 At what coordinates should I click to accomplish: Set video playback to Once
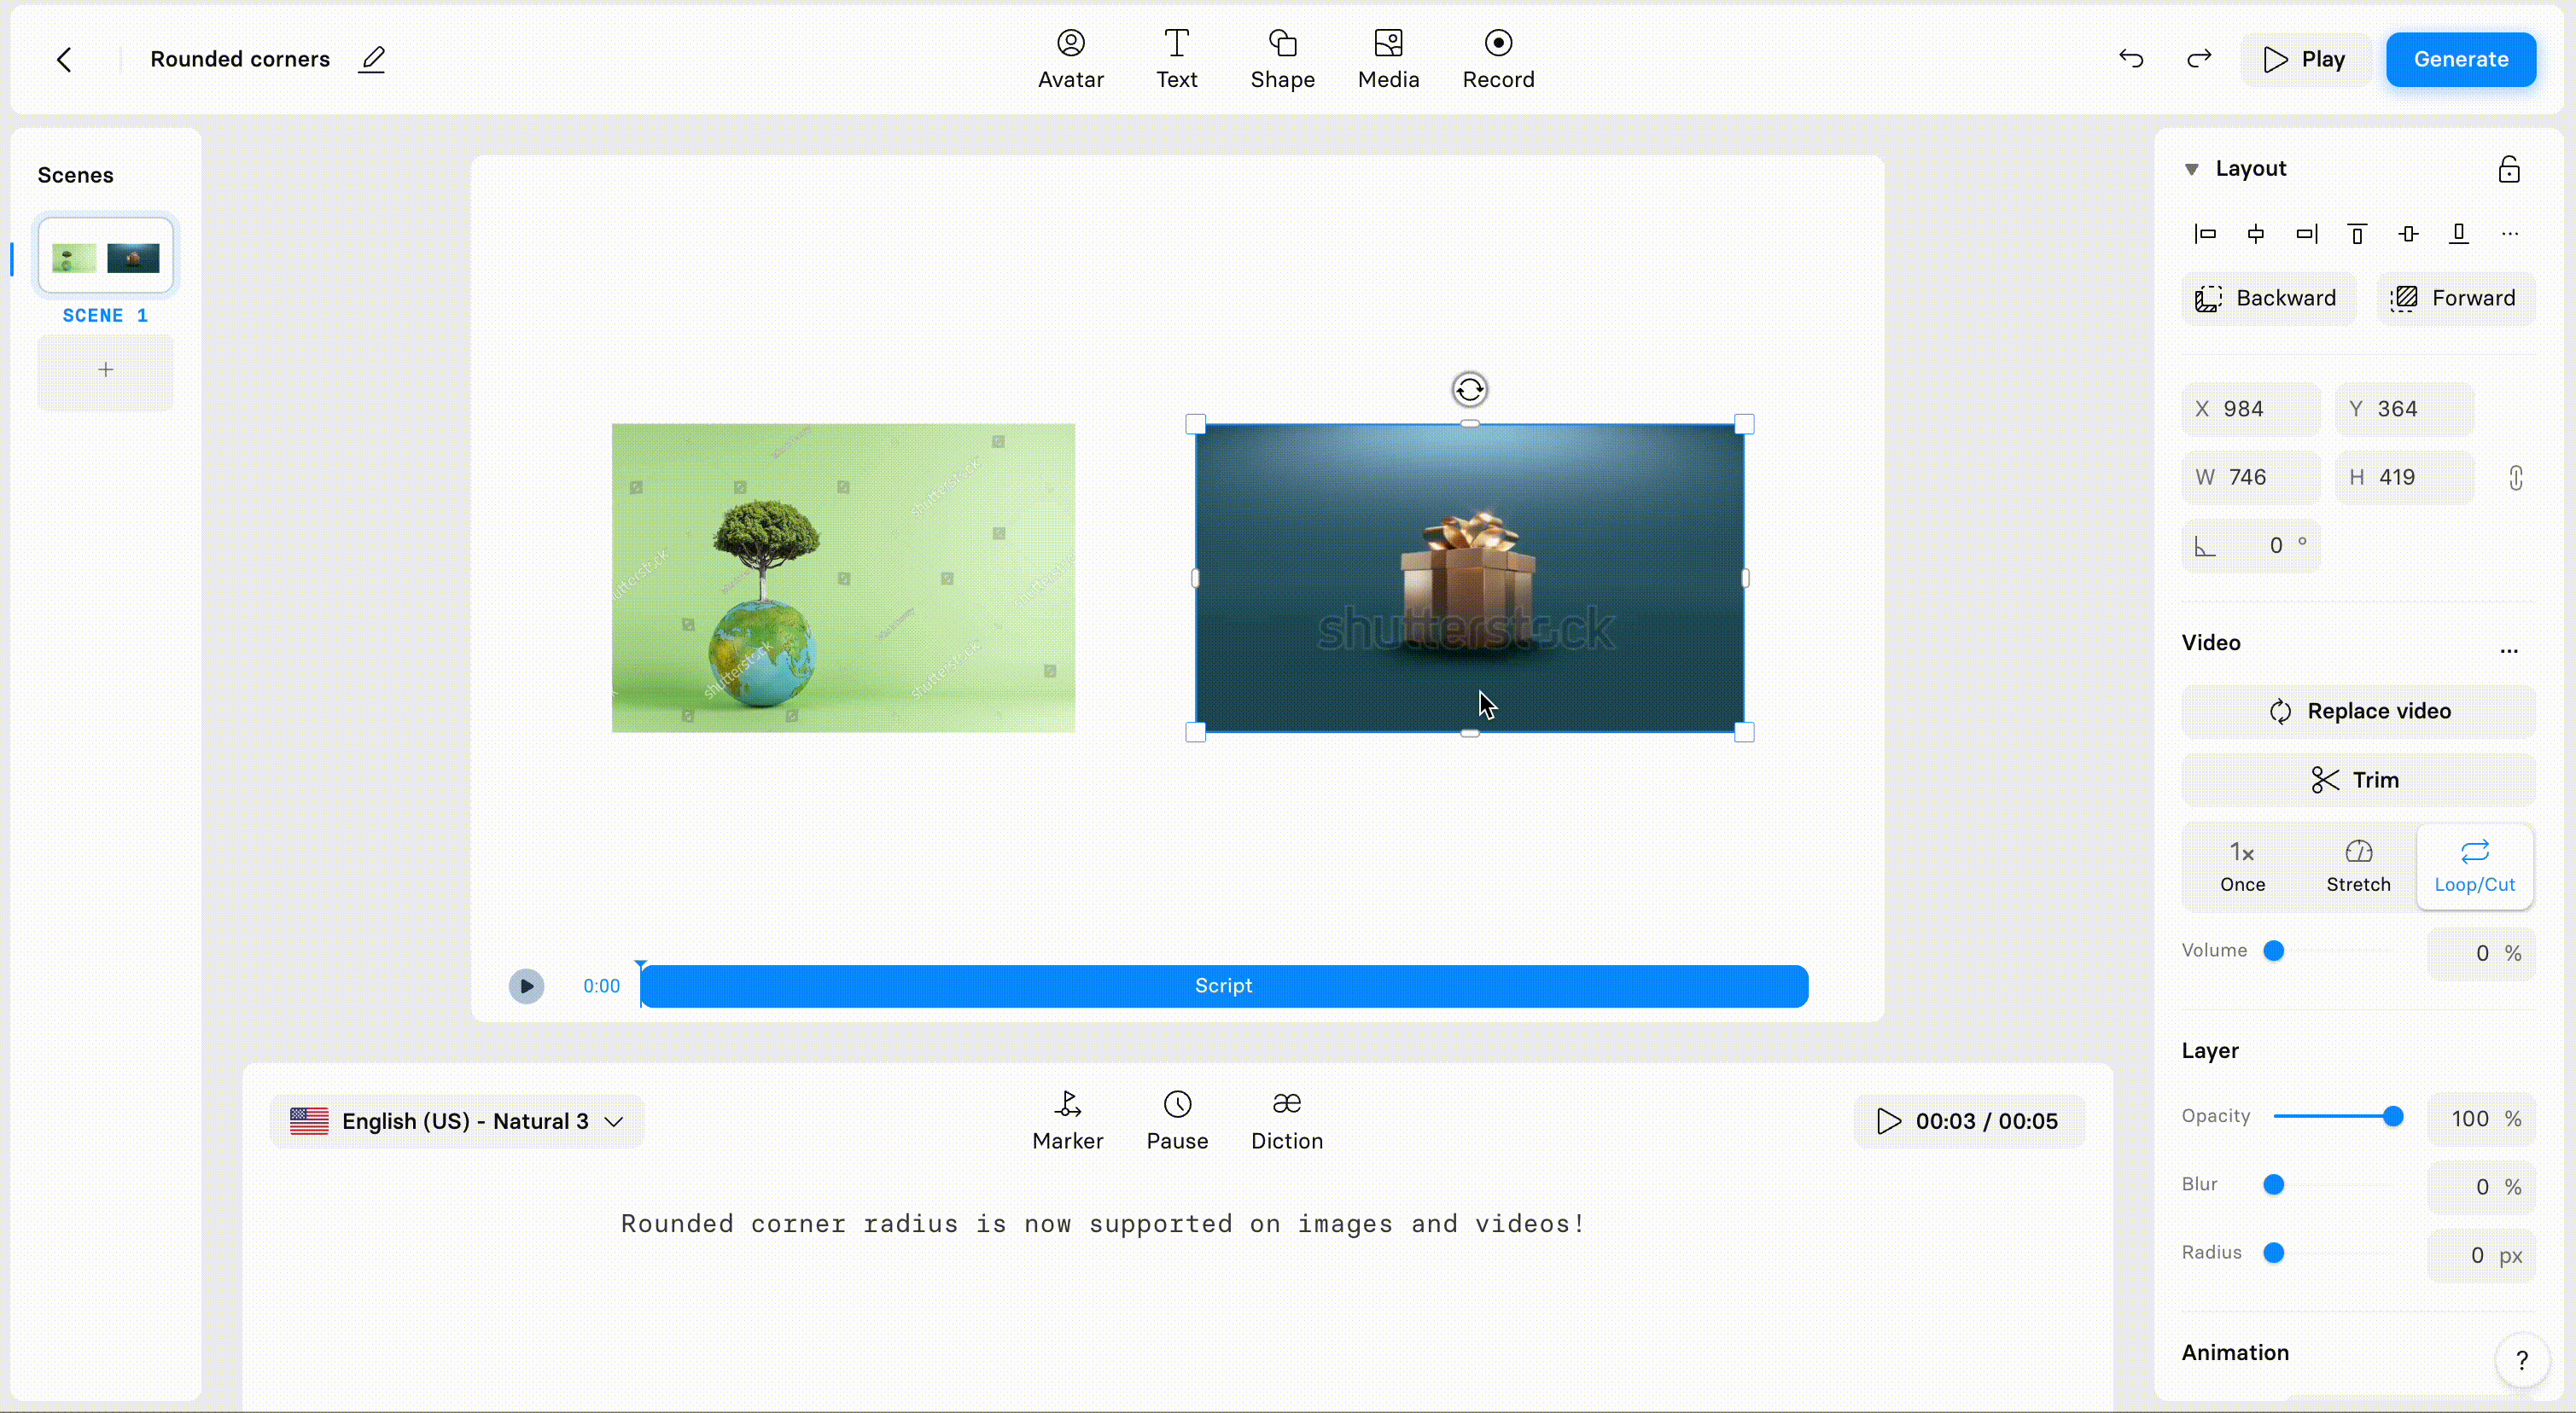pyautogui.click(x=2242, y=866)
